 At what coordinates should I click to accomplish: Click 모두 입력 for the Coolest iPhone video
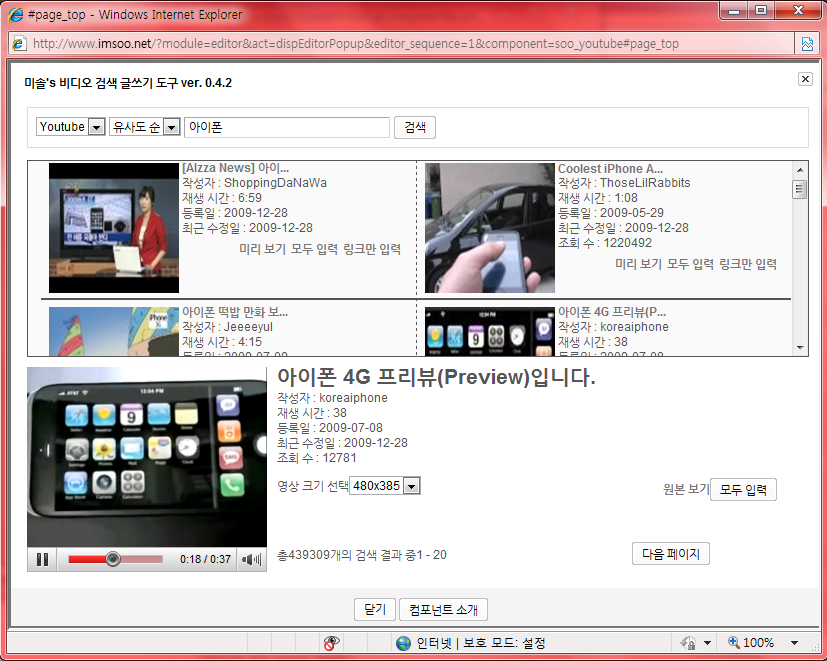(x=690, y=264)
